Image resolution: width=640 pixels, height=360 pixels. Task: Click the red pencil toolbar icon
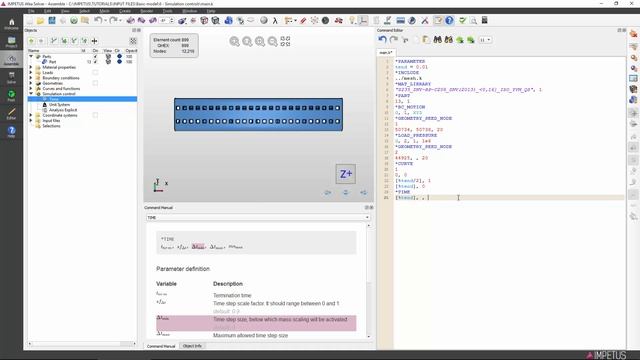303,20
